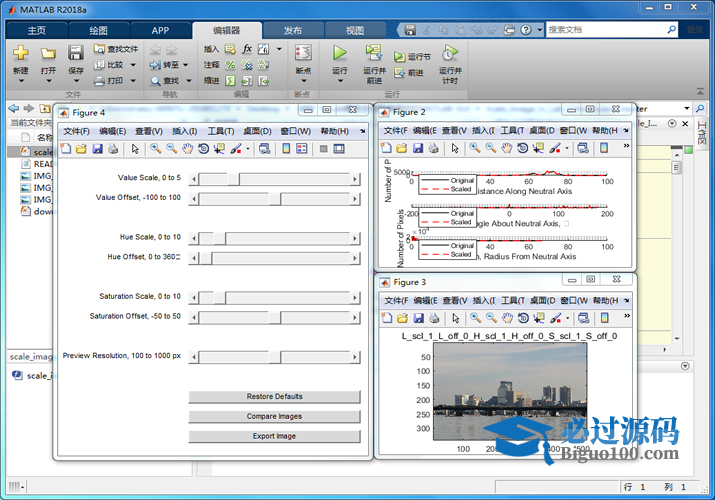This screenshot has width=715, height=500.
Task: Select the Pan hand tool in Figure 4
Action: (x=187, y=149)
